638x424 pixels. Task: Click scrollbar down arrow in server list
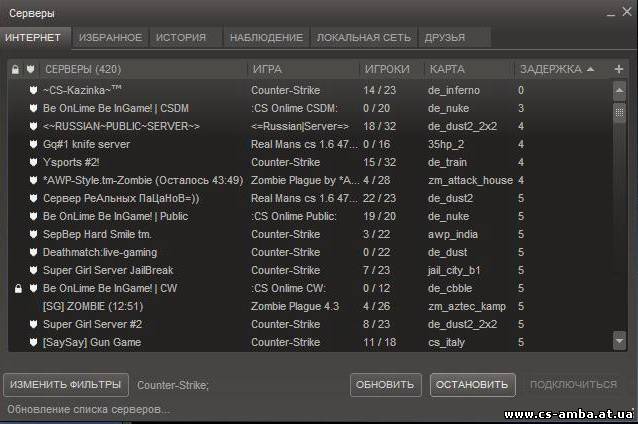(619, 341)
